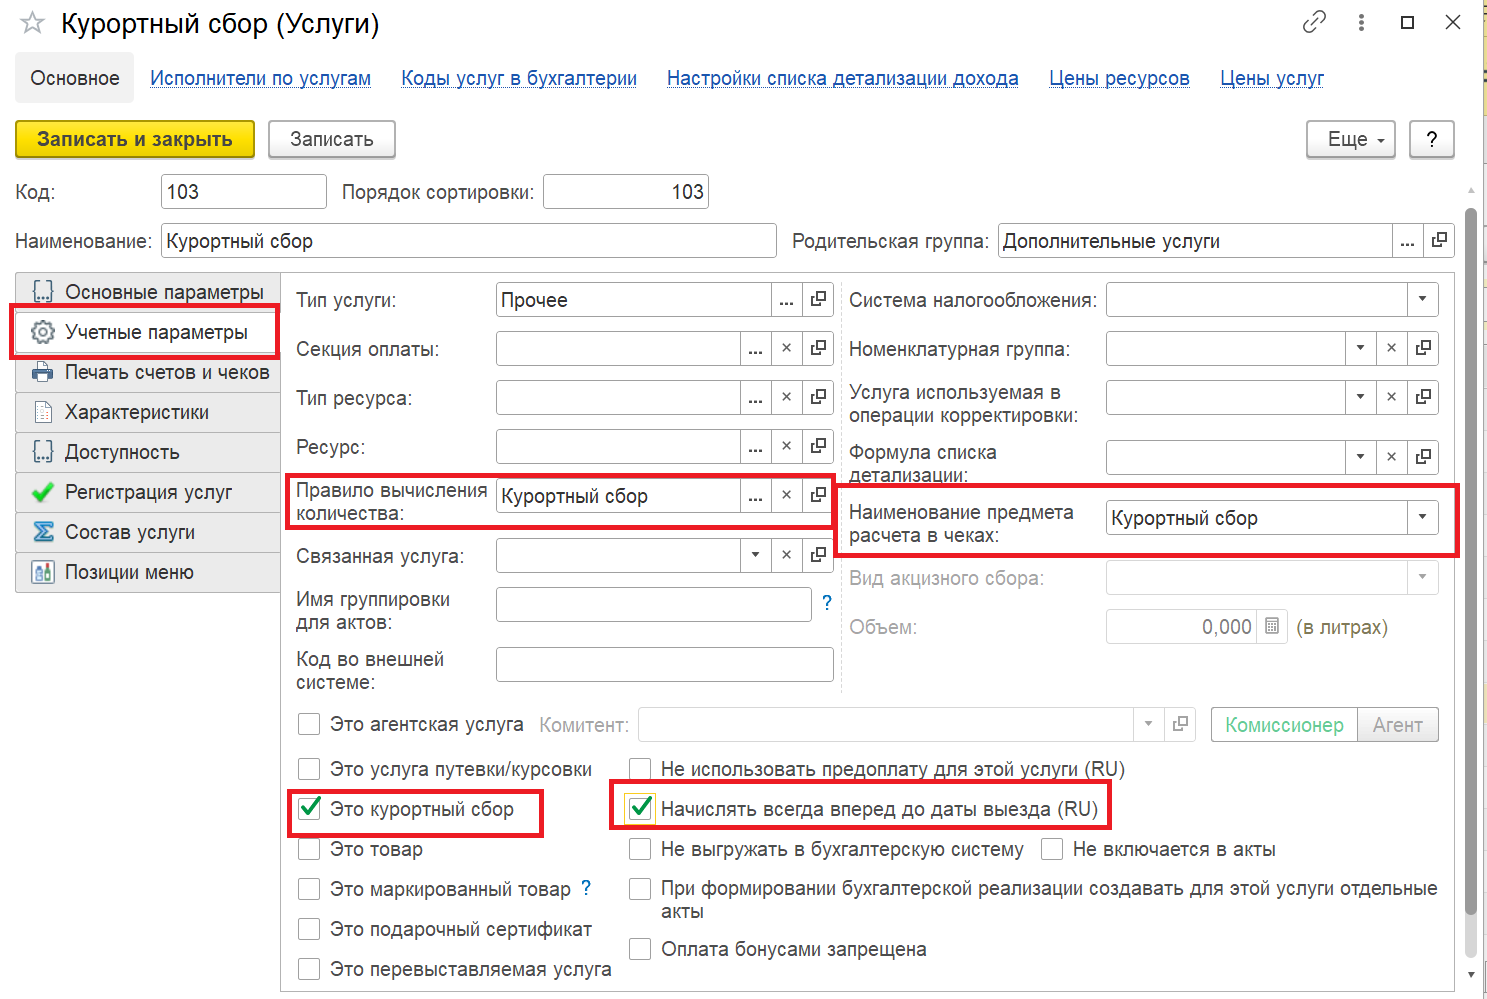Open the Характеристики section
Viewport: 1487px width, 999px height.
(148, 412)
